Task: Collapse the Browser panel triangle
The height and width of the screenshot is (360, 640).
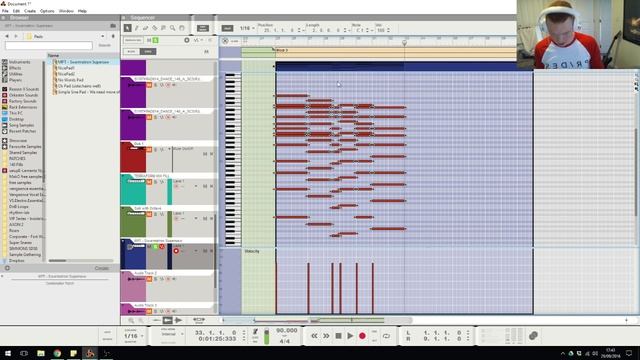Action: (x=3, y=18)
